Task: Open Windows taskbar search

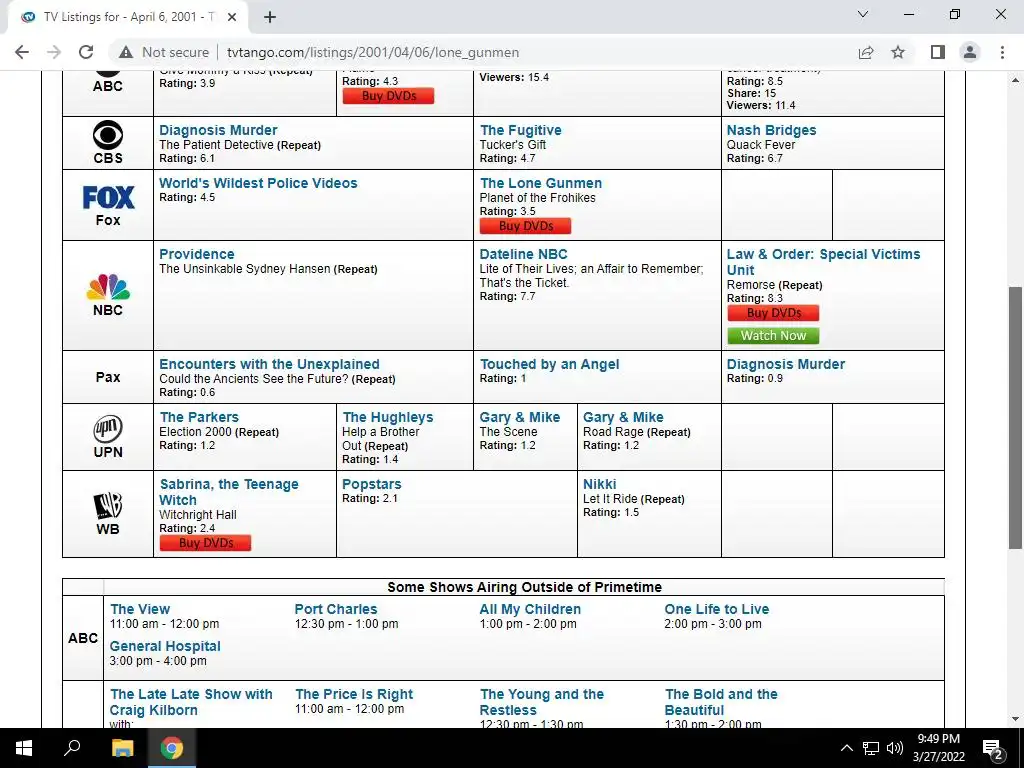Action: (x=72, y=748)
